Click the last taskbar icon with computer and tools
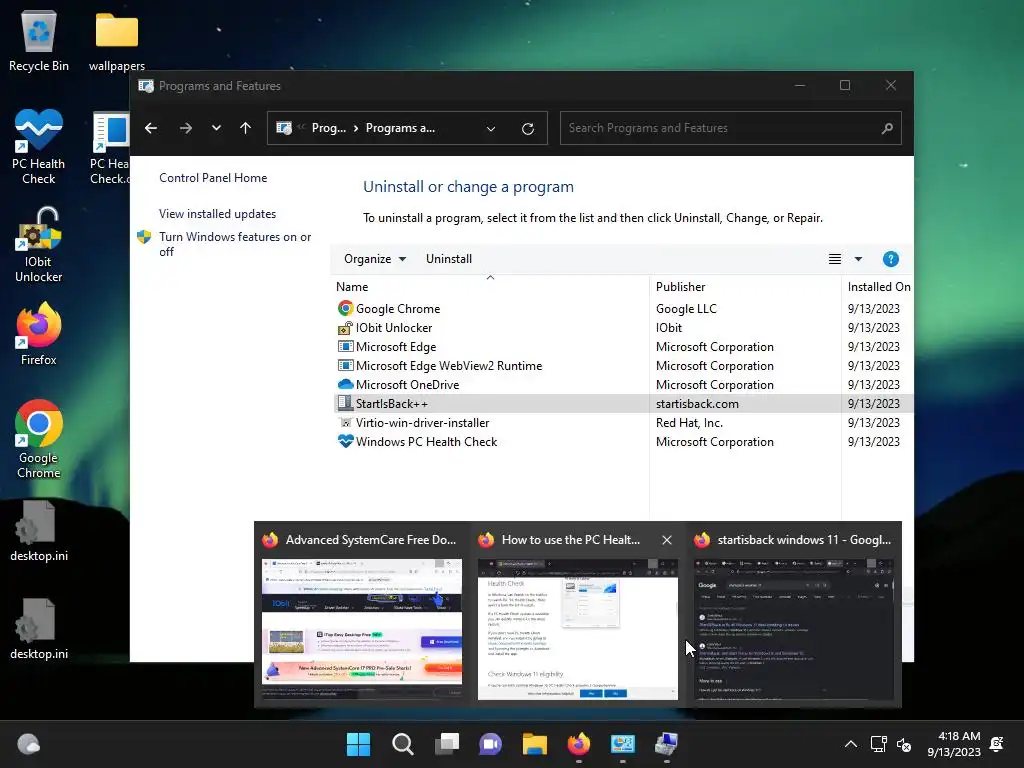Screen dimensions: 1024x768 [x=667, y=744]
